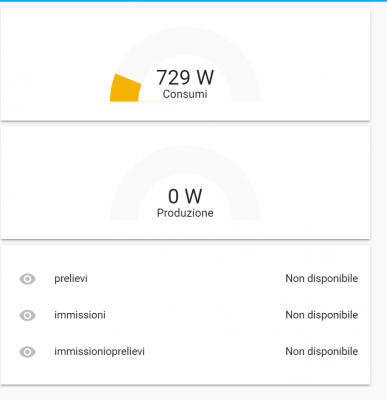Click the eye icon beside immissioni
This screenshot has height=400, width=387.
pos(27,315)
